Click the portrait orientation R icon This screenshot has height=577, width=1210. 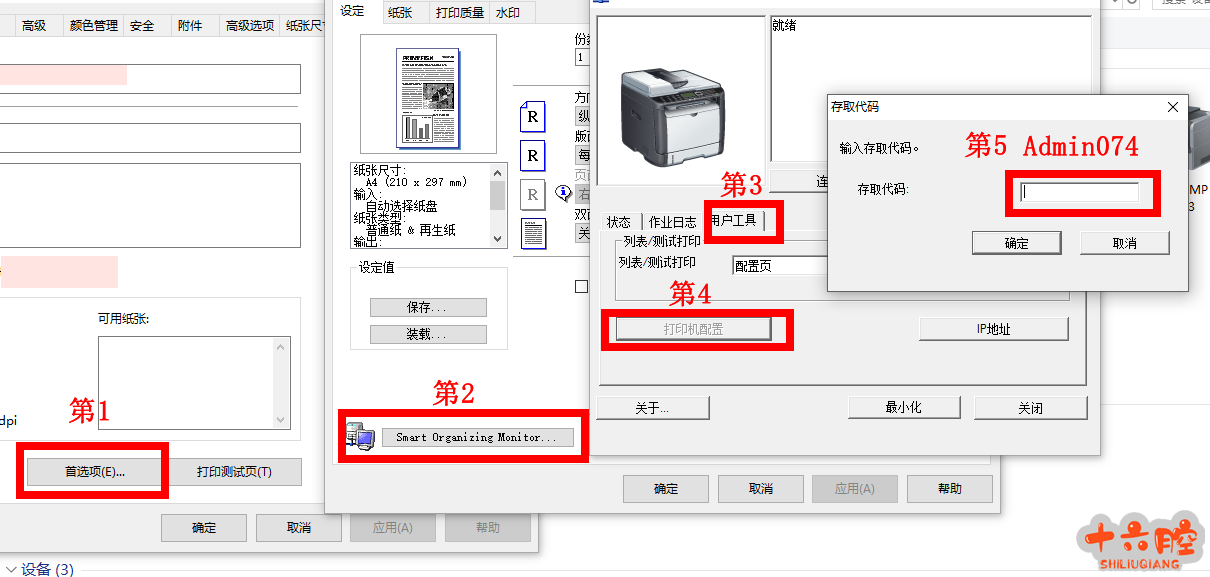click(x=533, y=117)
